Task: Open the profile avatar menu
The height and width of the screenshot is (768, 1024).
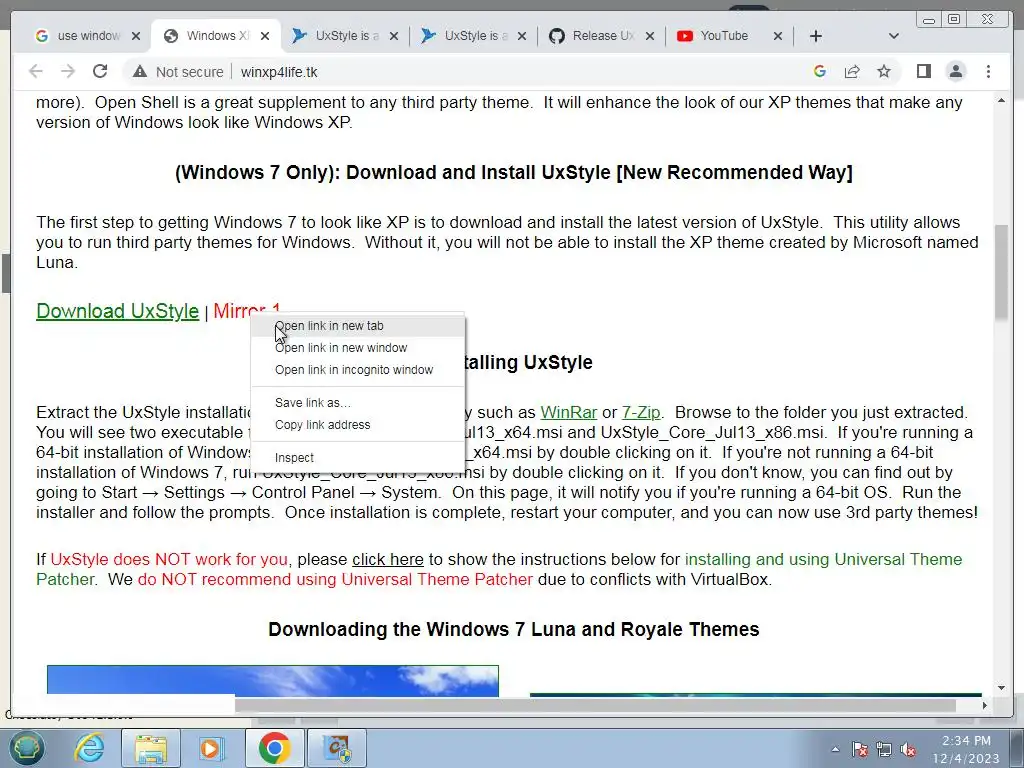Action: (956, 71)
